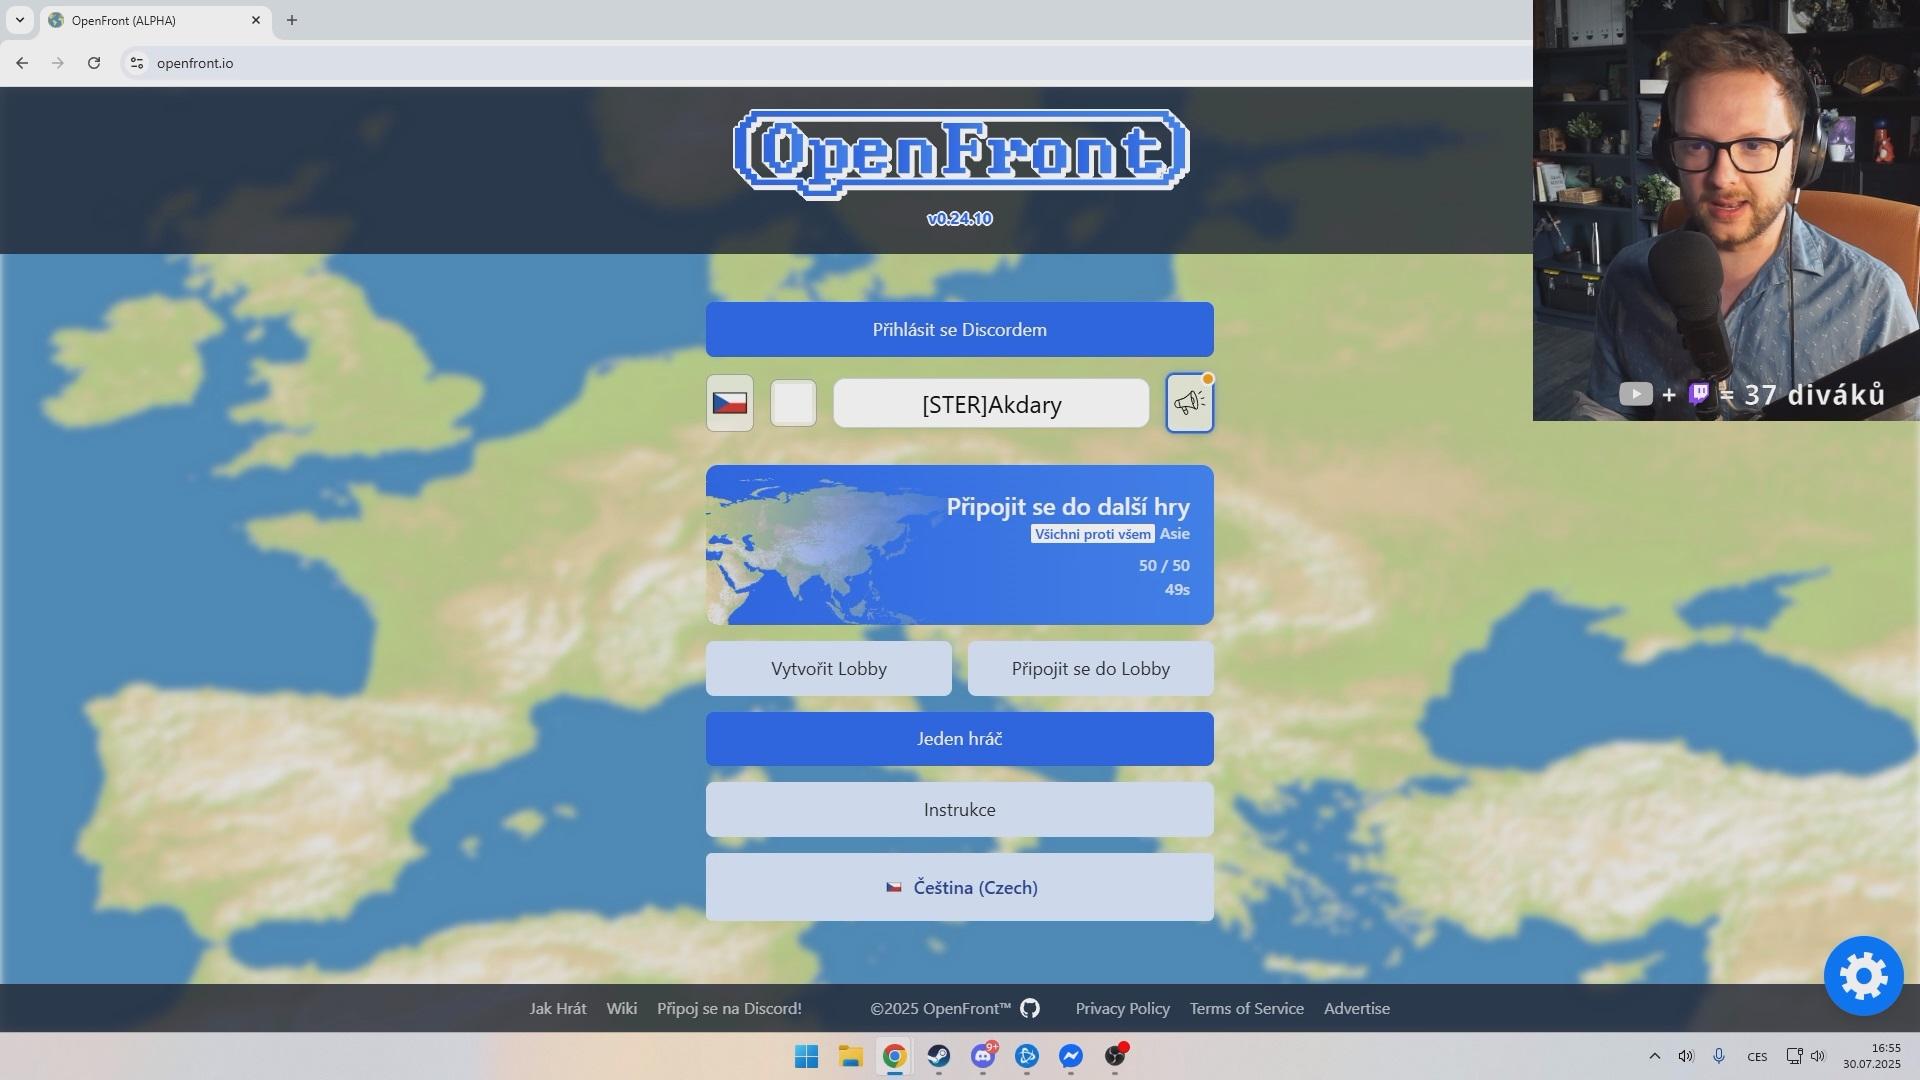
Task: Click Všichni proti všem mode badge
Action: coord(1092,534)
